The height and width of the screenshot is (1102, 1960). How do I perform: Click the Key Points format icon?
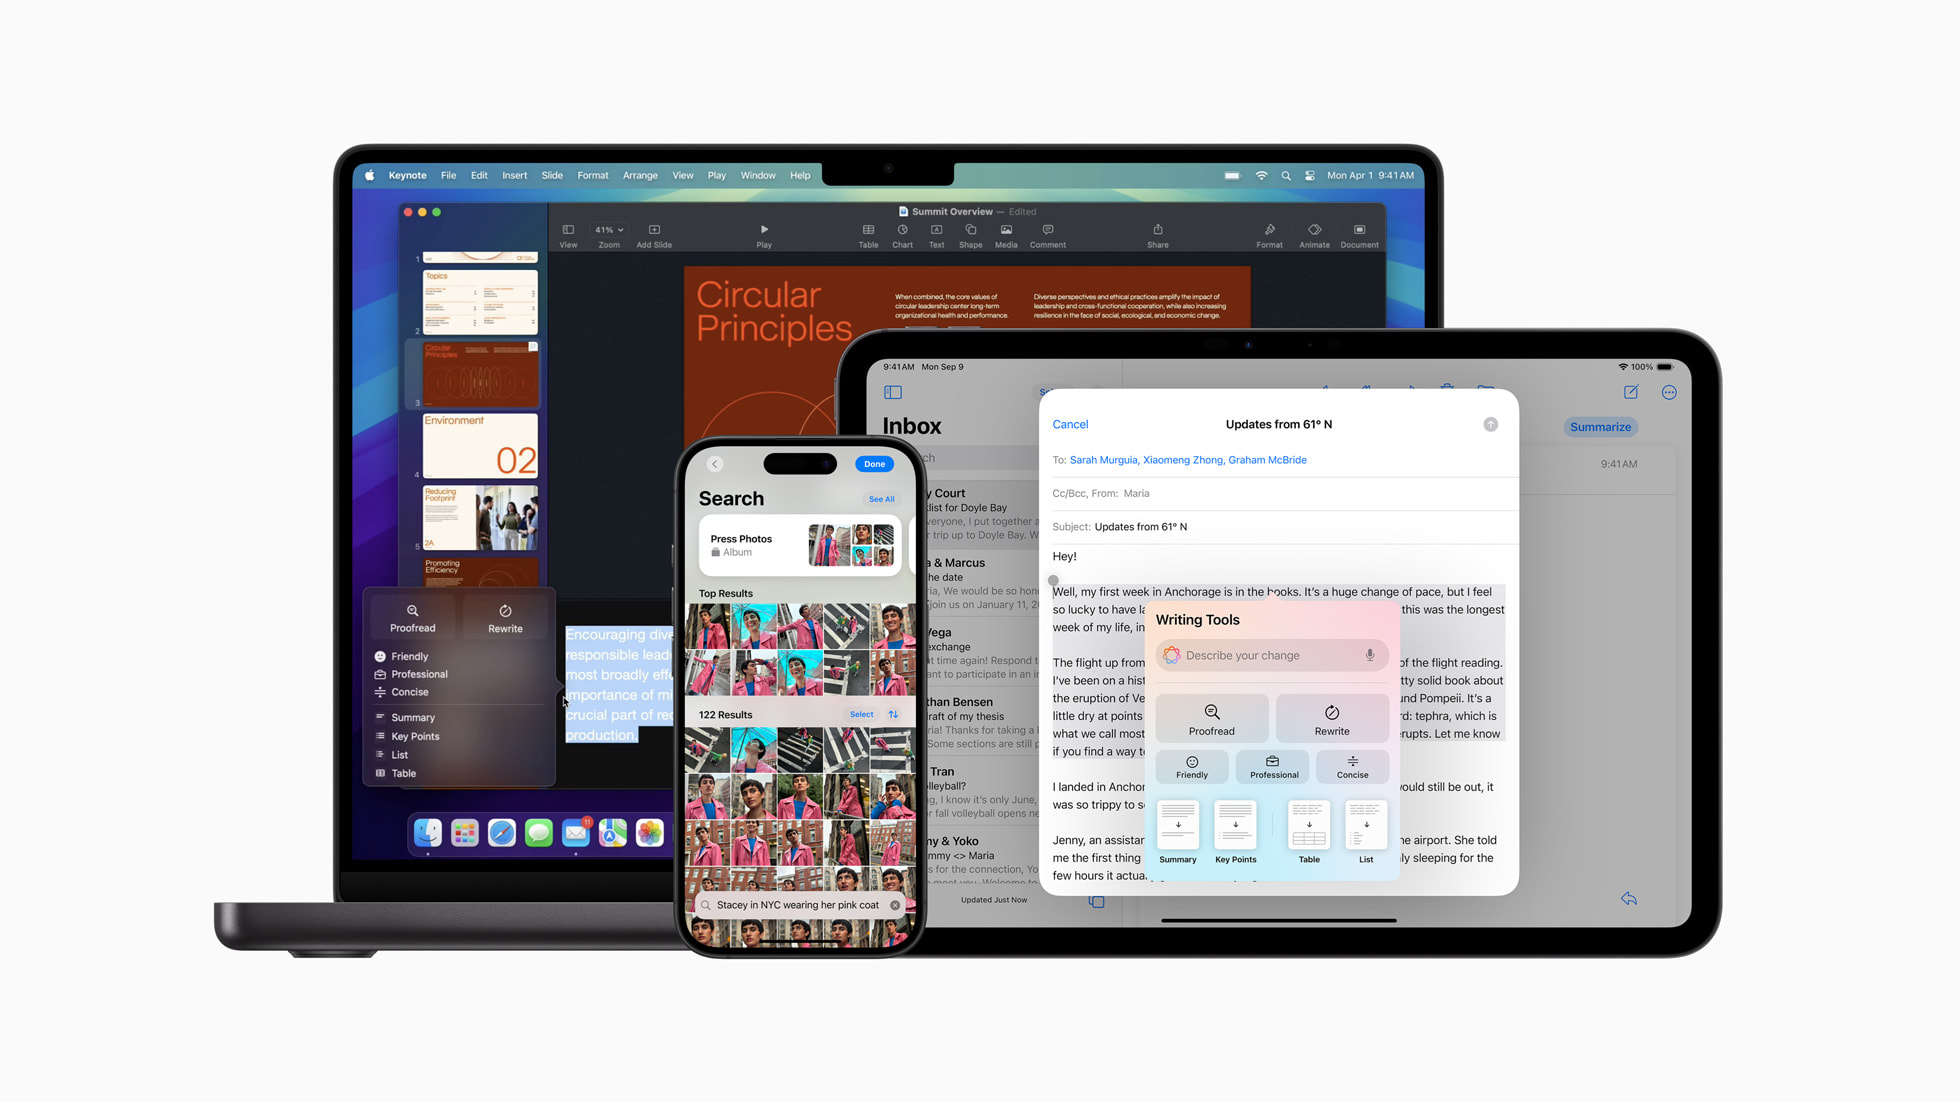(x=1234, y=832)
